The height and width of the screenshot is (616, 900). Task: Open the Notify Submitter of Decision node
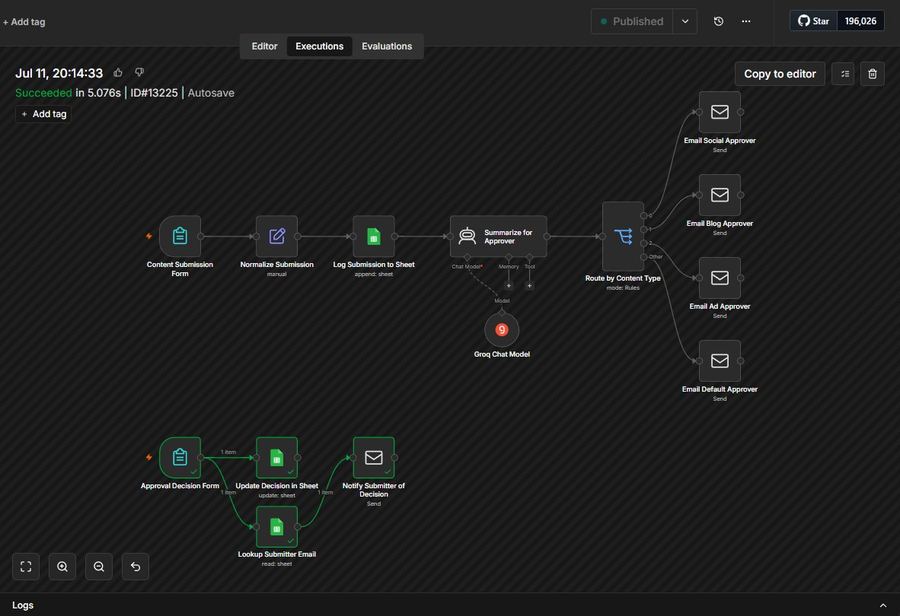click(x=374, y=458)
